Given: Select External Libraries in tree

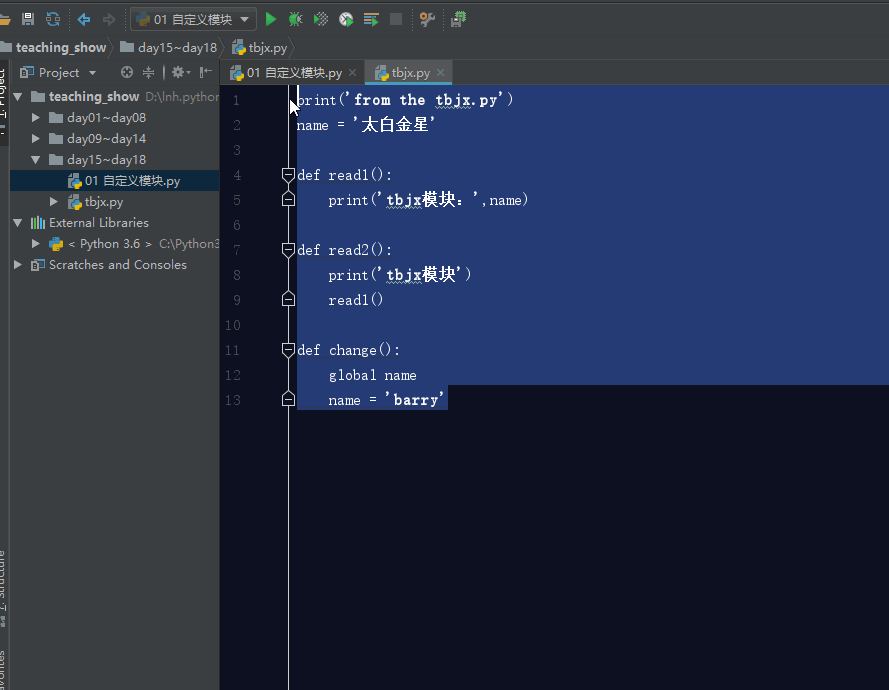Looking at the screenshot, I should coord(99,223).
